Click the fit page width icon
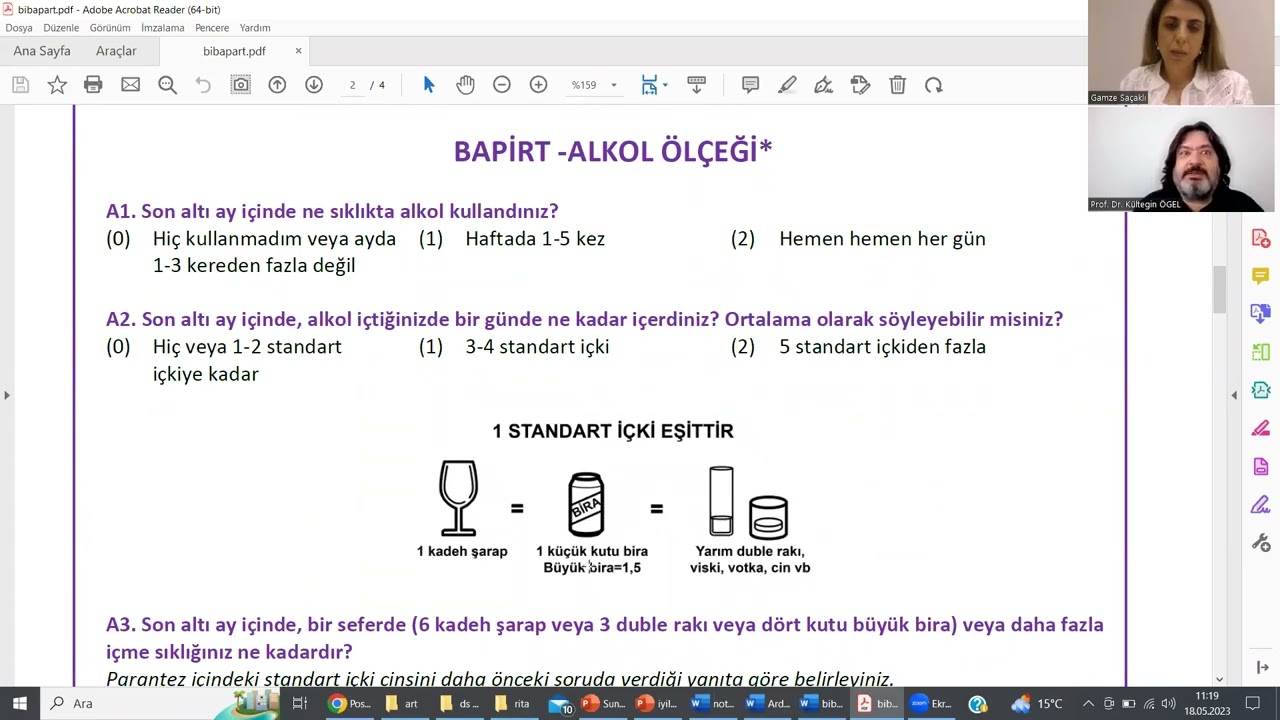The height and width of the screenshot is (720, 1280). tap(649, 85)
